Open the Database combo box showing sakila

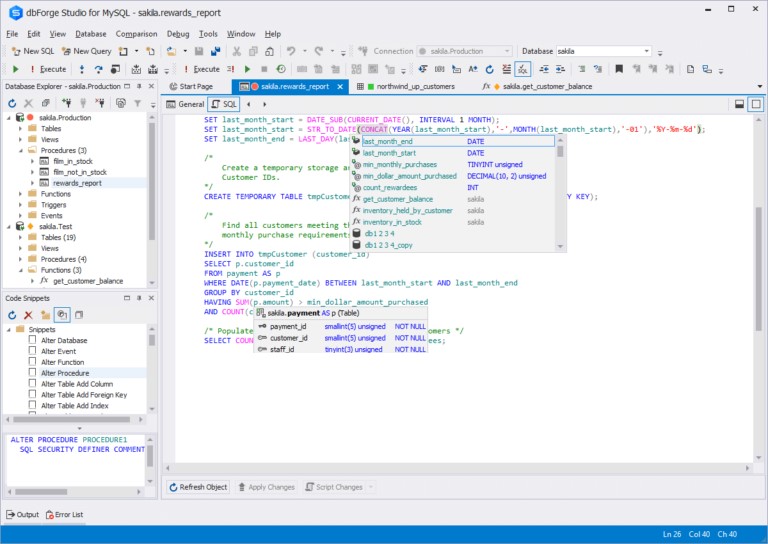tap(603, 51)
